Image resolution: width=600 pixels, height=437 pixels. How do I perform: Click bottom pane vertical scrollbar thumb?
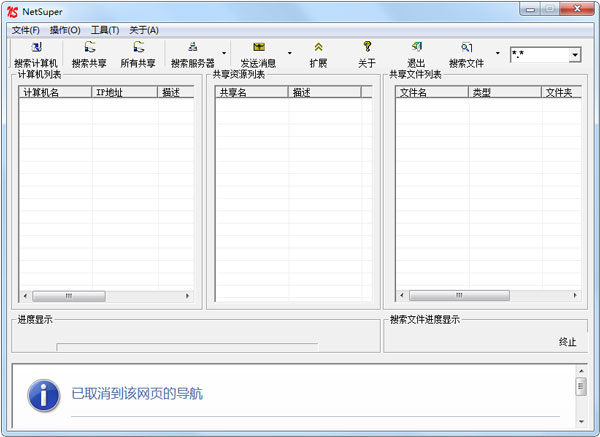pyautogui.click(x=581, y=386)
